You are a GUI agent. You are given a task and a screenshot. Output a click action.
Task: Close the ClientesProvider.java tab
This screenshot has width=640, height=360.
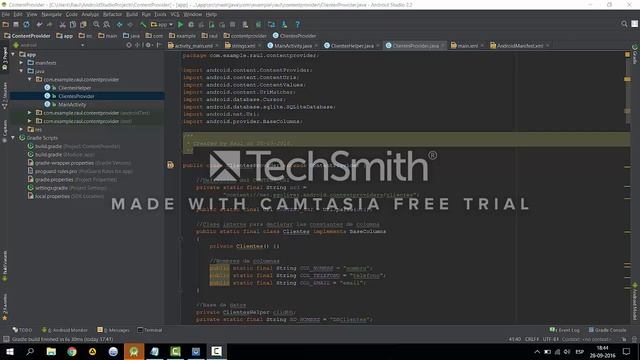443,46
